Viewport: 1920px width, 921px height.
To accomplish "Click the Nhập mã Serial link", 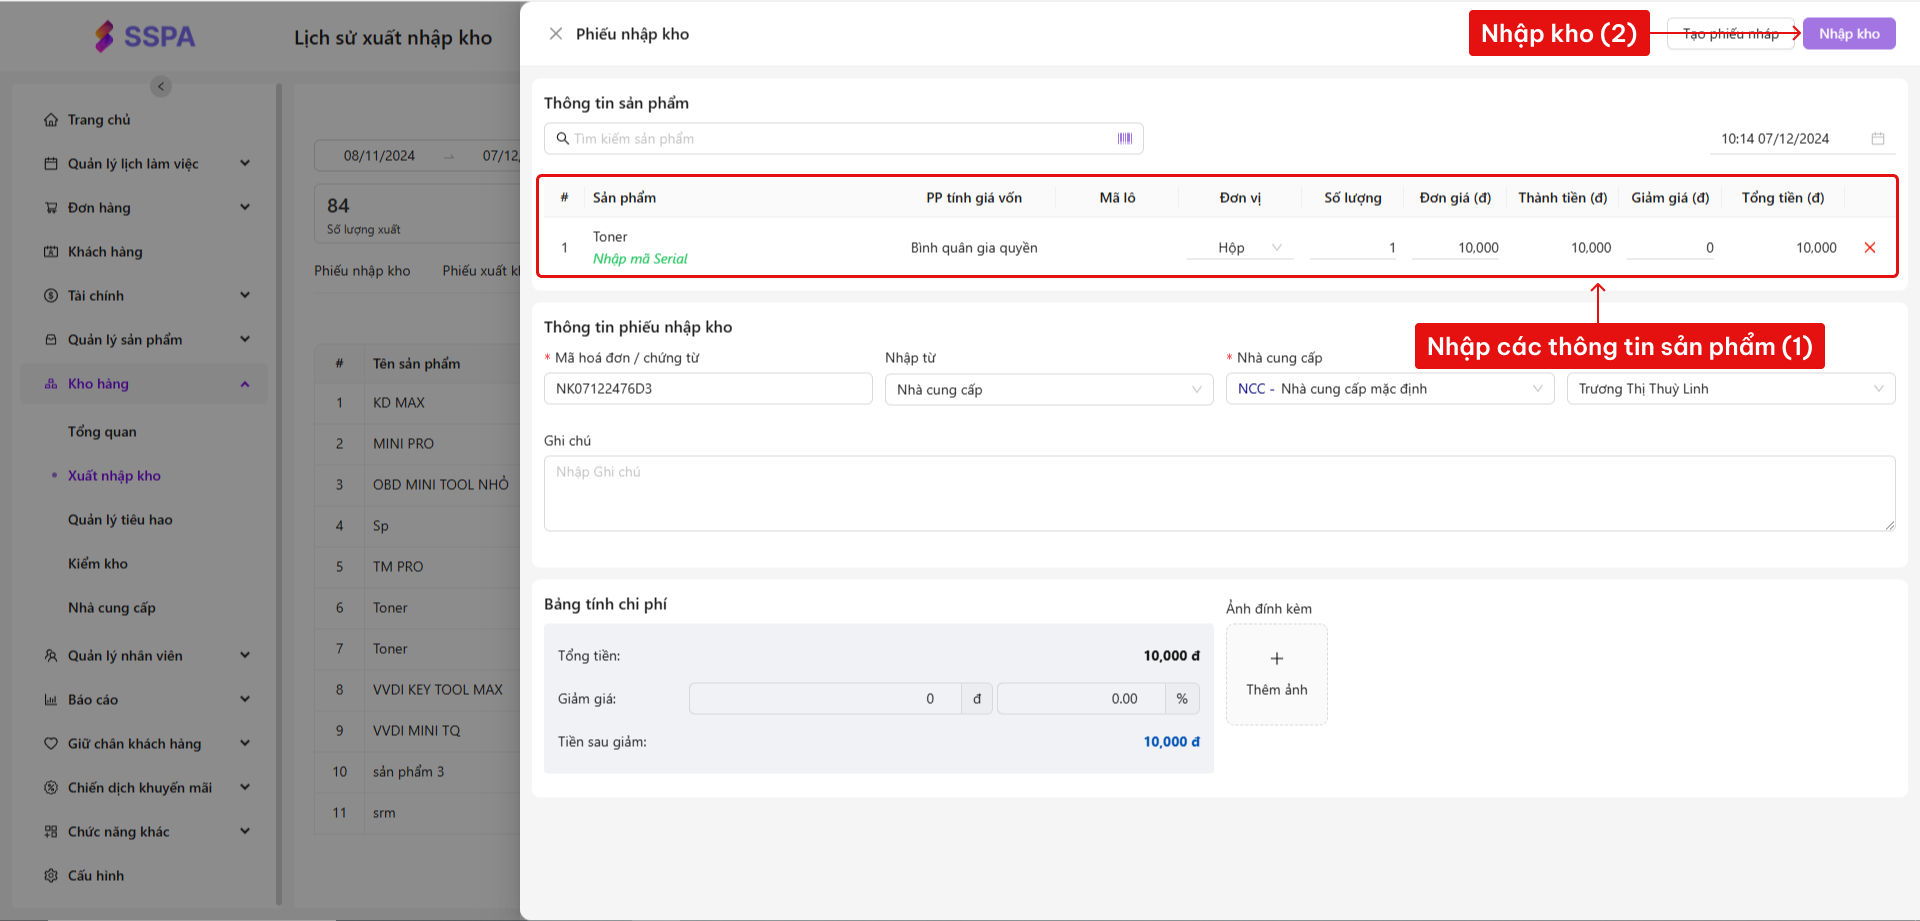I will click(x=640, y=259).
